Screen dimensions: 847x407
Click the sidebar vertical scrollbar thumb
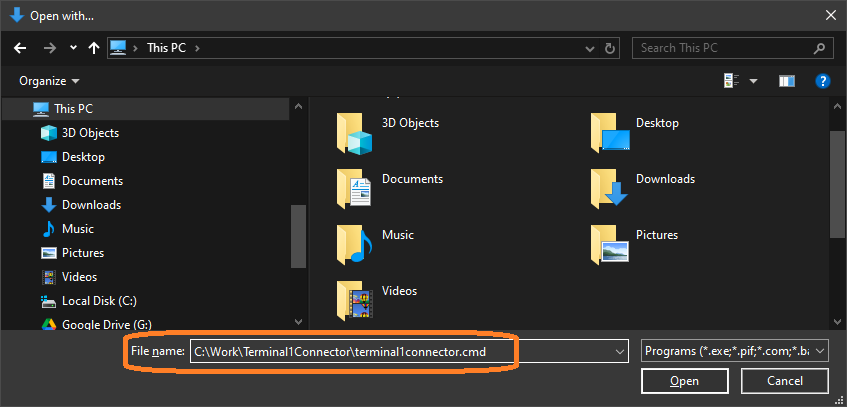(x=298, y=236)
